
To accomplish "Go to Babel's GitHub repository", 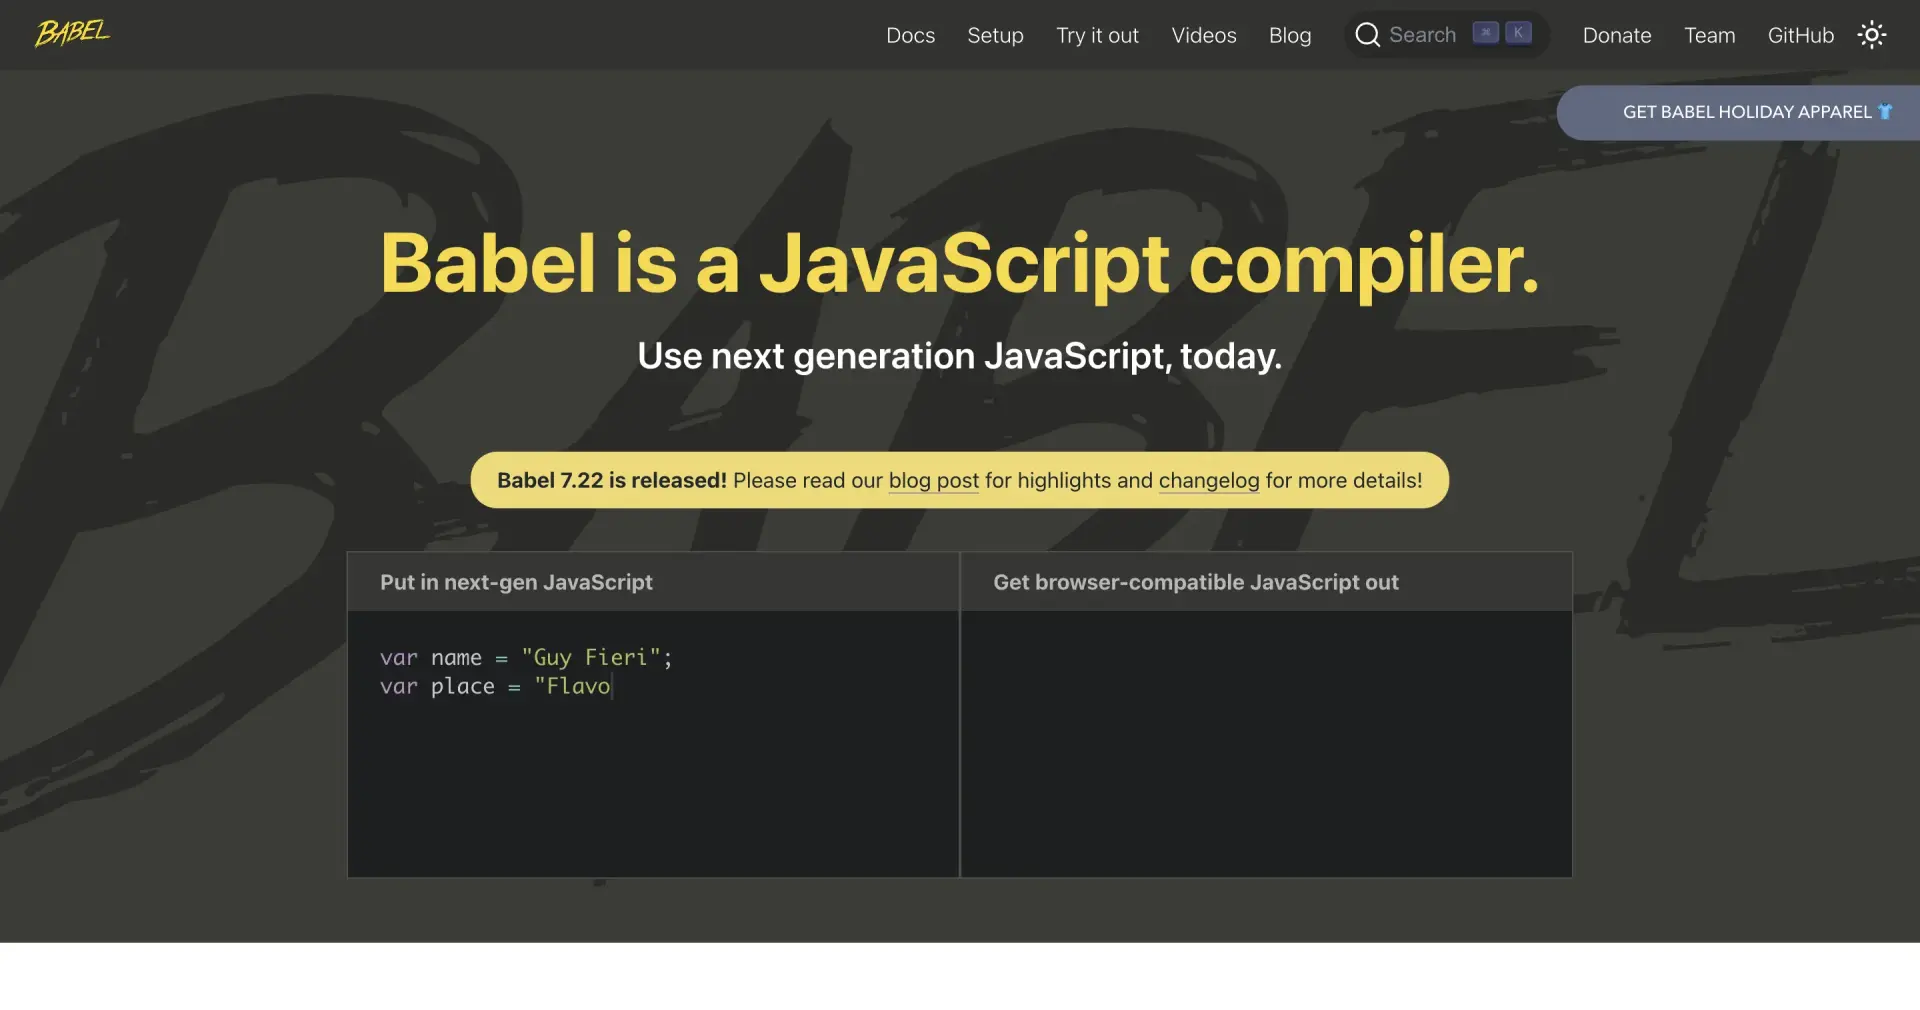I will point(1800,35).
